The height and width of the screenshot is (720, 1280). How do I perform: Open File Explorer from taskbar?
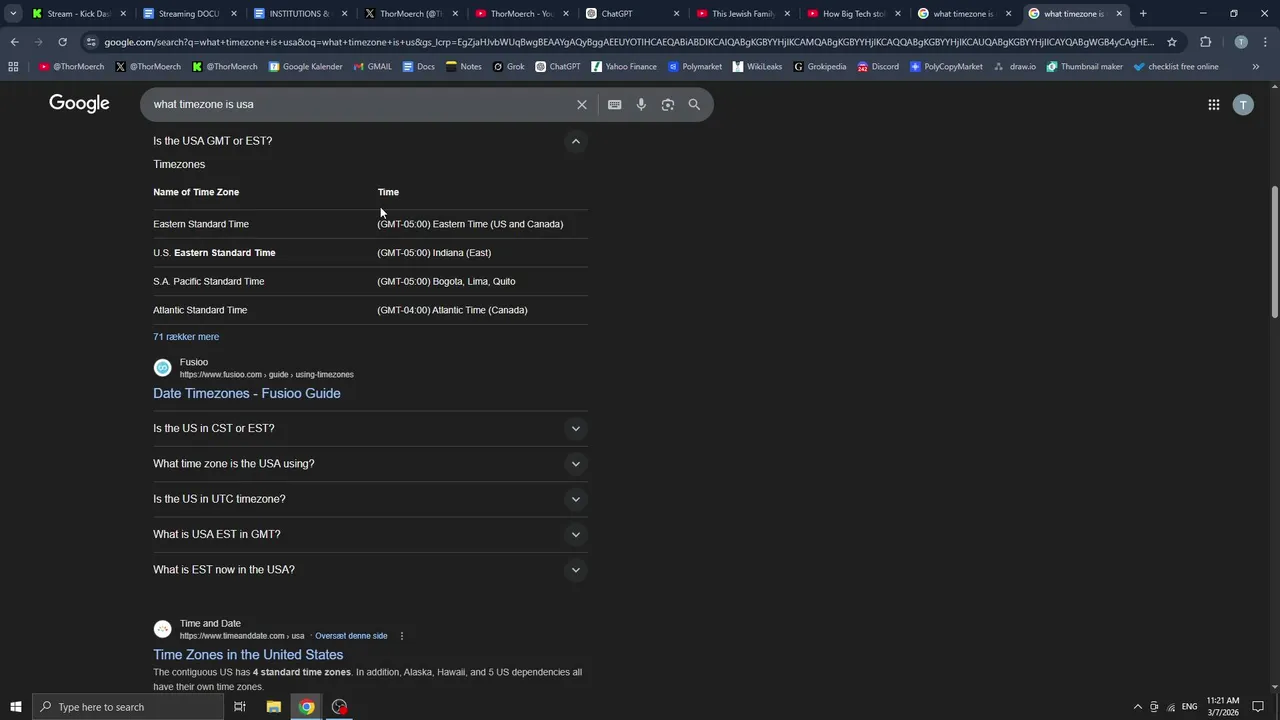[273, 707]
